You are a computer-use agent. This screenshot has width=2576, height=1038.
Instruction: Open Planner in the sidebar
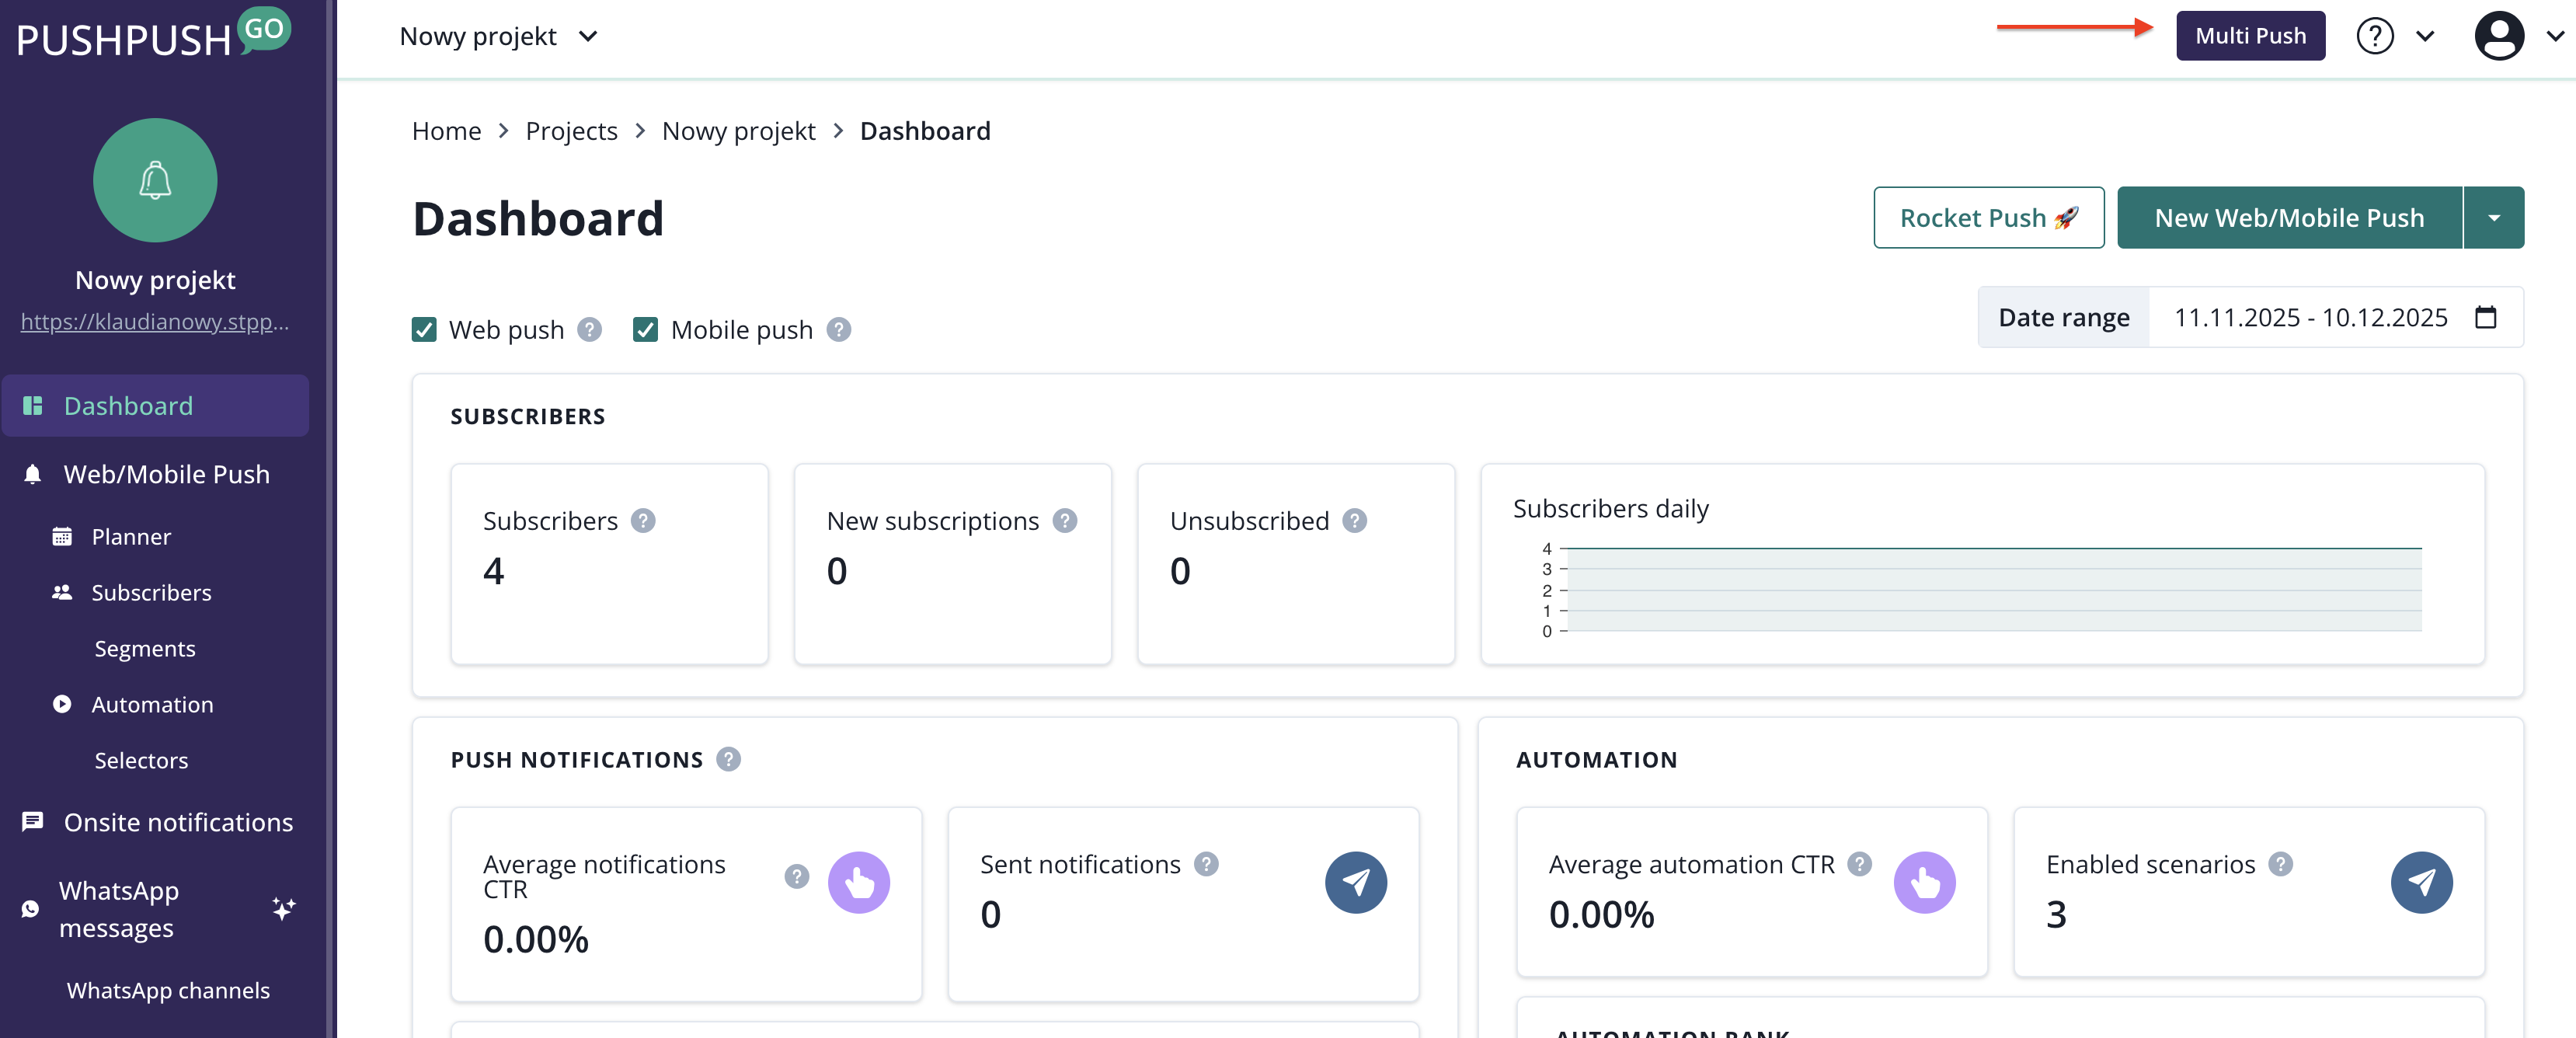(131, 537)
